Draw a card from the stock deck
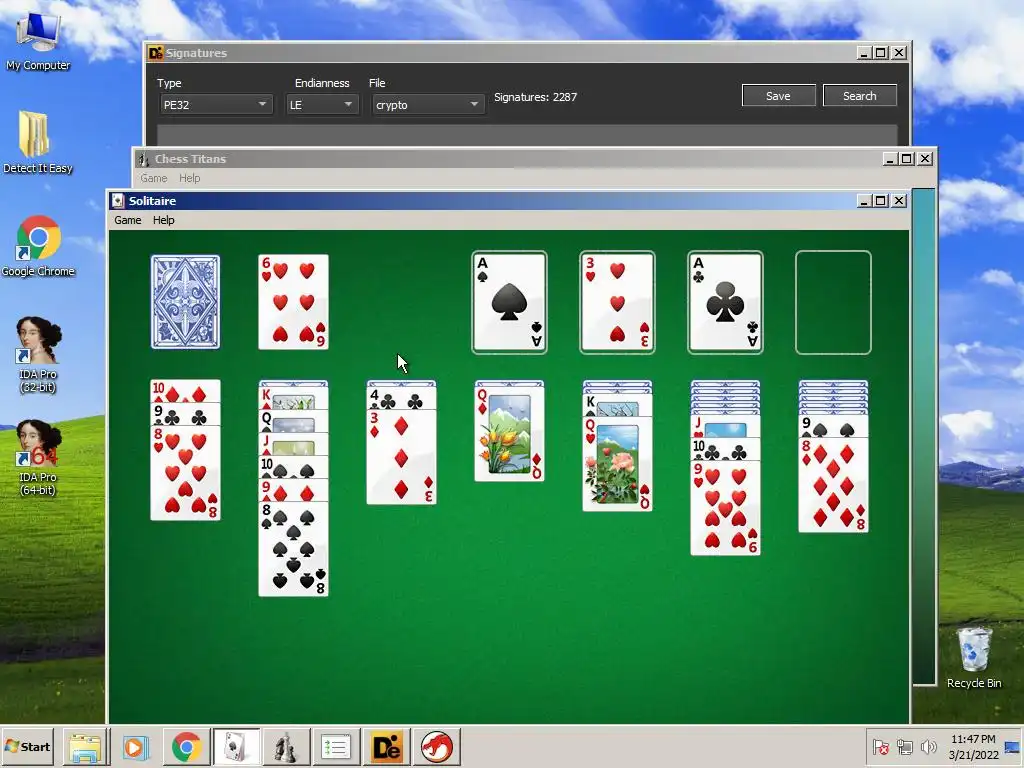This screenshot has width=1024, height=768. pos(185,302)
